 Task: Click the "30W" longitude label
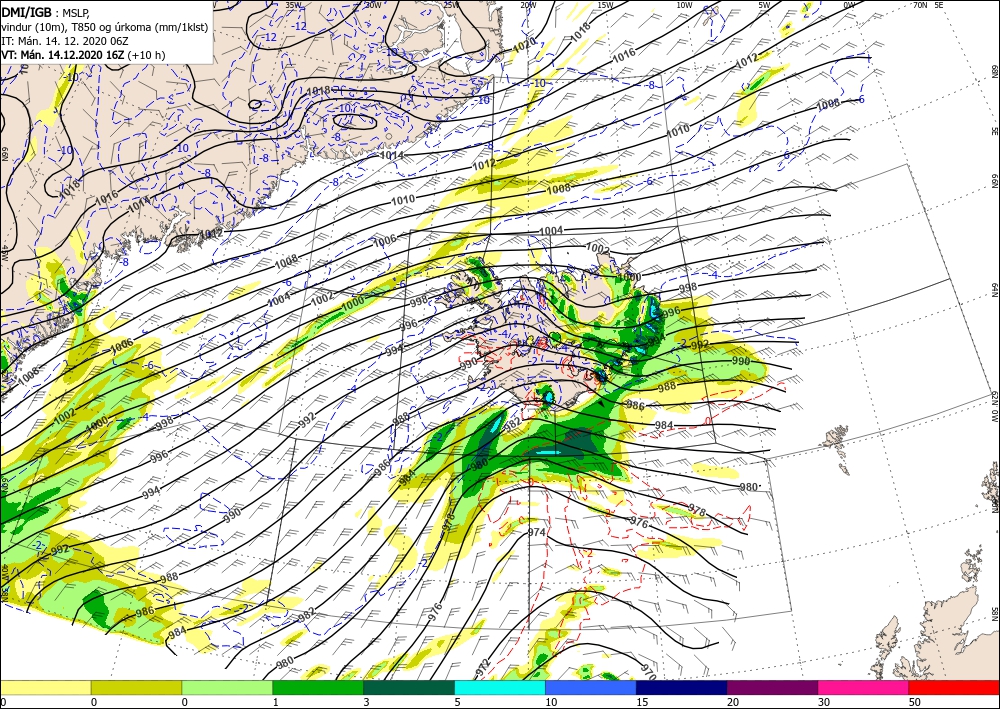click(x=372, y=4)
